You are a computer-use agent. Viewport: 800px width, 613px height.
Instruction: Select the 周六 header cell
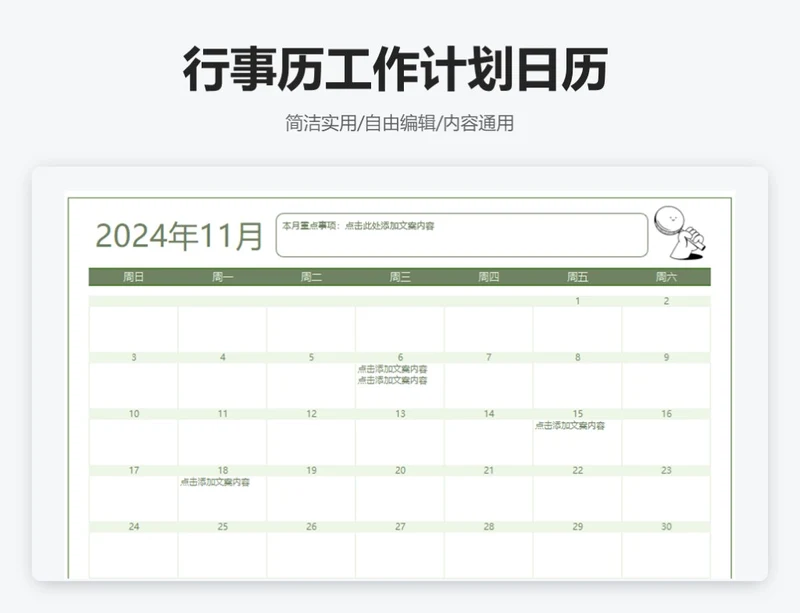coord(666,277)
